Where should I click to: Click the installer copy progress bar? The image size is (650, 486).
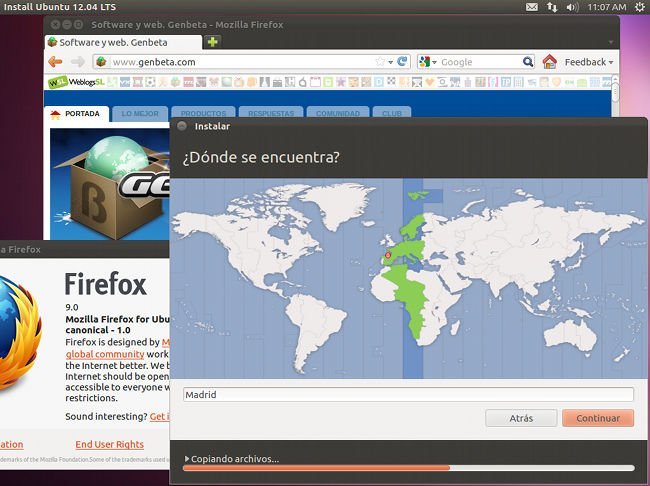click(408, 468)
